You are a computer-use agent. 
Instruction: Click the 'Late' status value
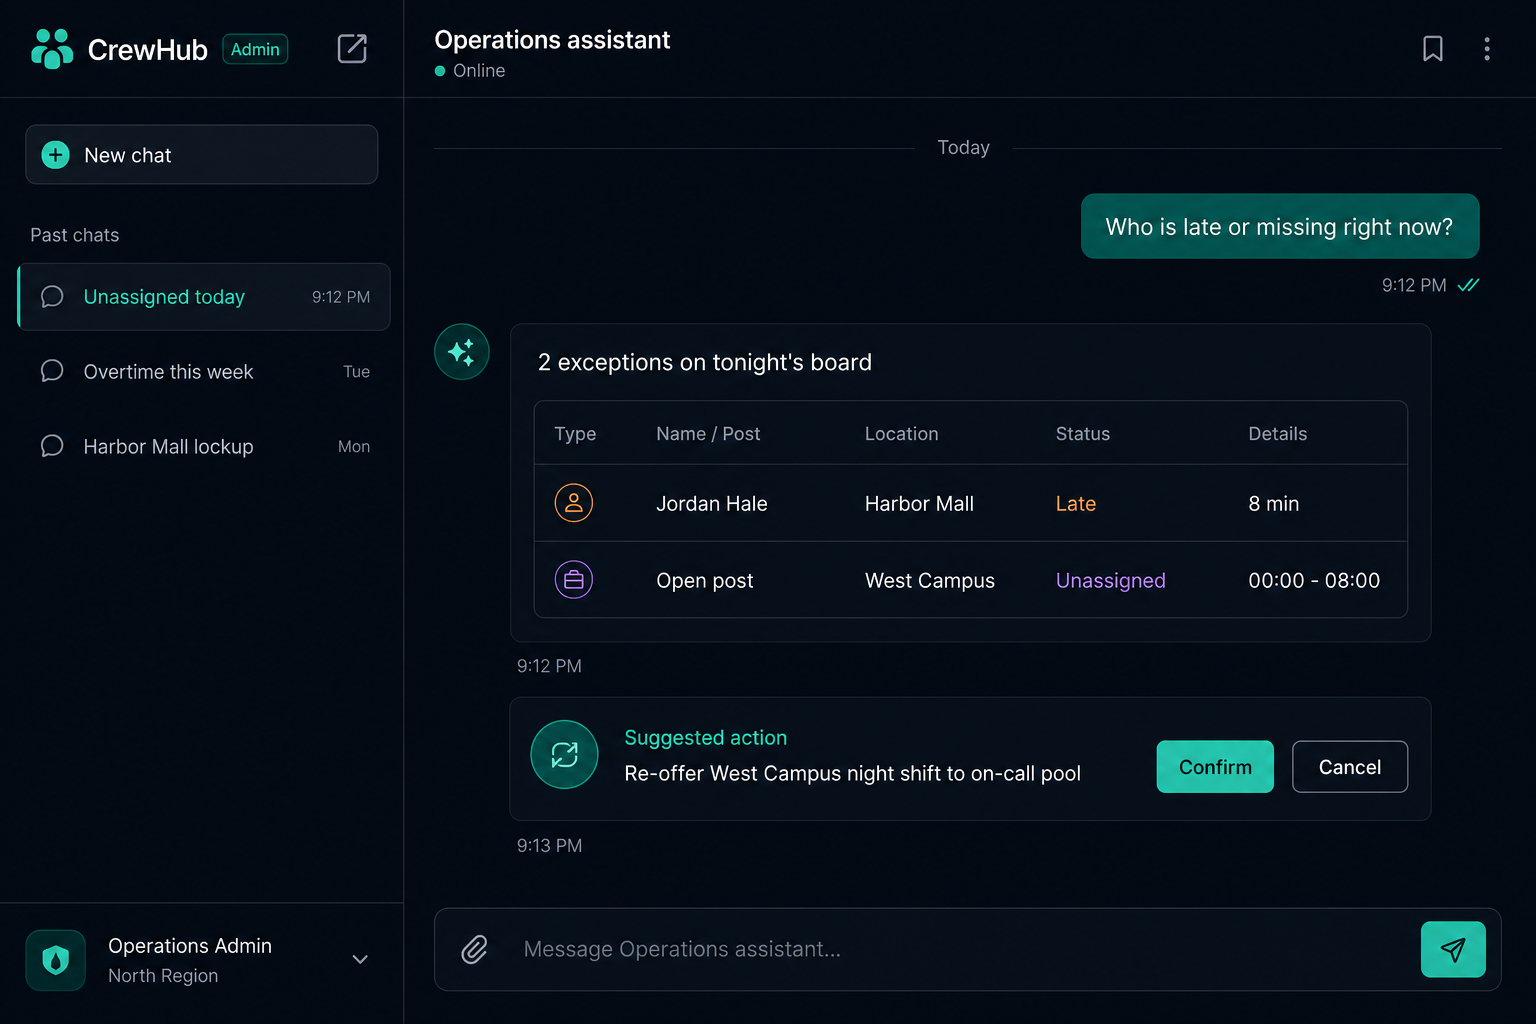1076,504
